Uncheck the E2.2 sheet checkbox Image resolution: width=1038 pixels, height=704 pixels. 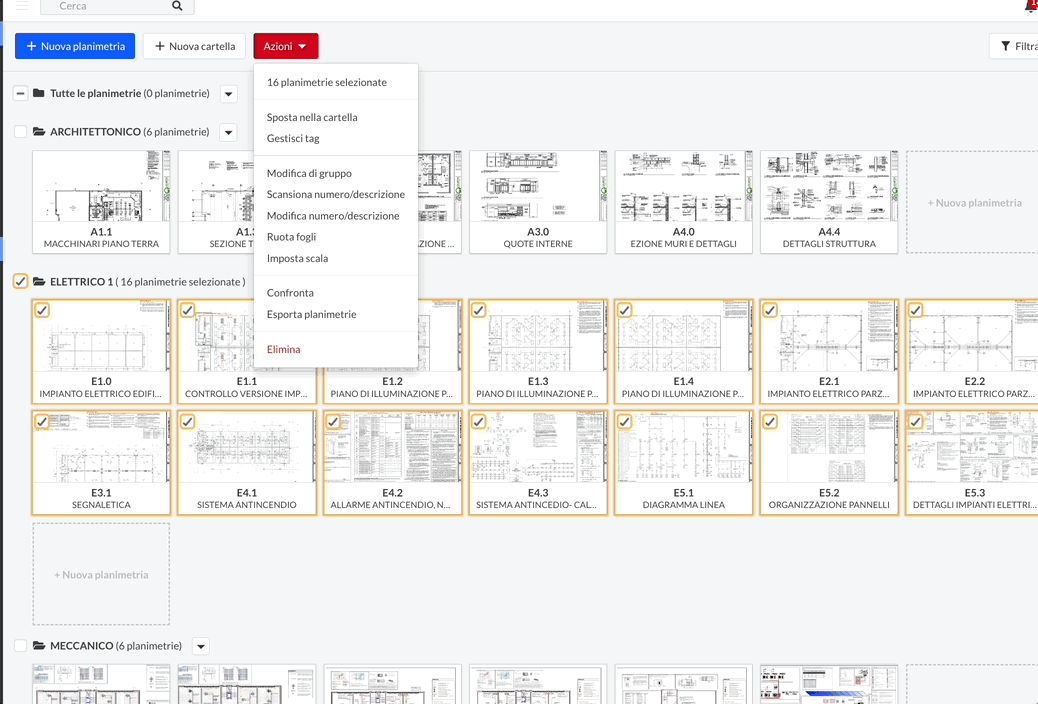[x=916, y=310]
